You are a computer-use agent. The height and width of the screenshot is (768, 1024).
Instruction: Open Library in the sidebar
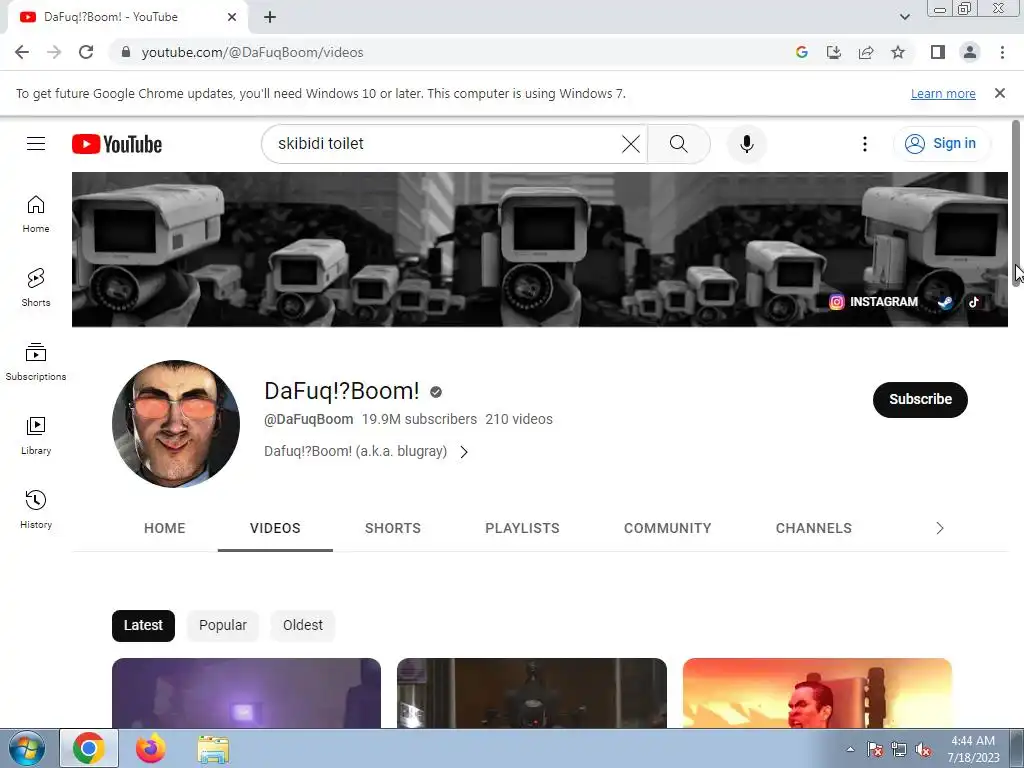tap(36, 436)
